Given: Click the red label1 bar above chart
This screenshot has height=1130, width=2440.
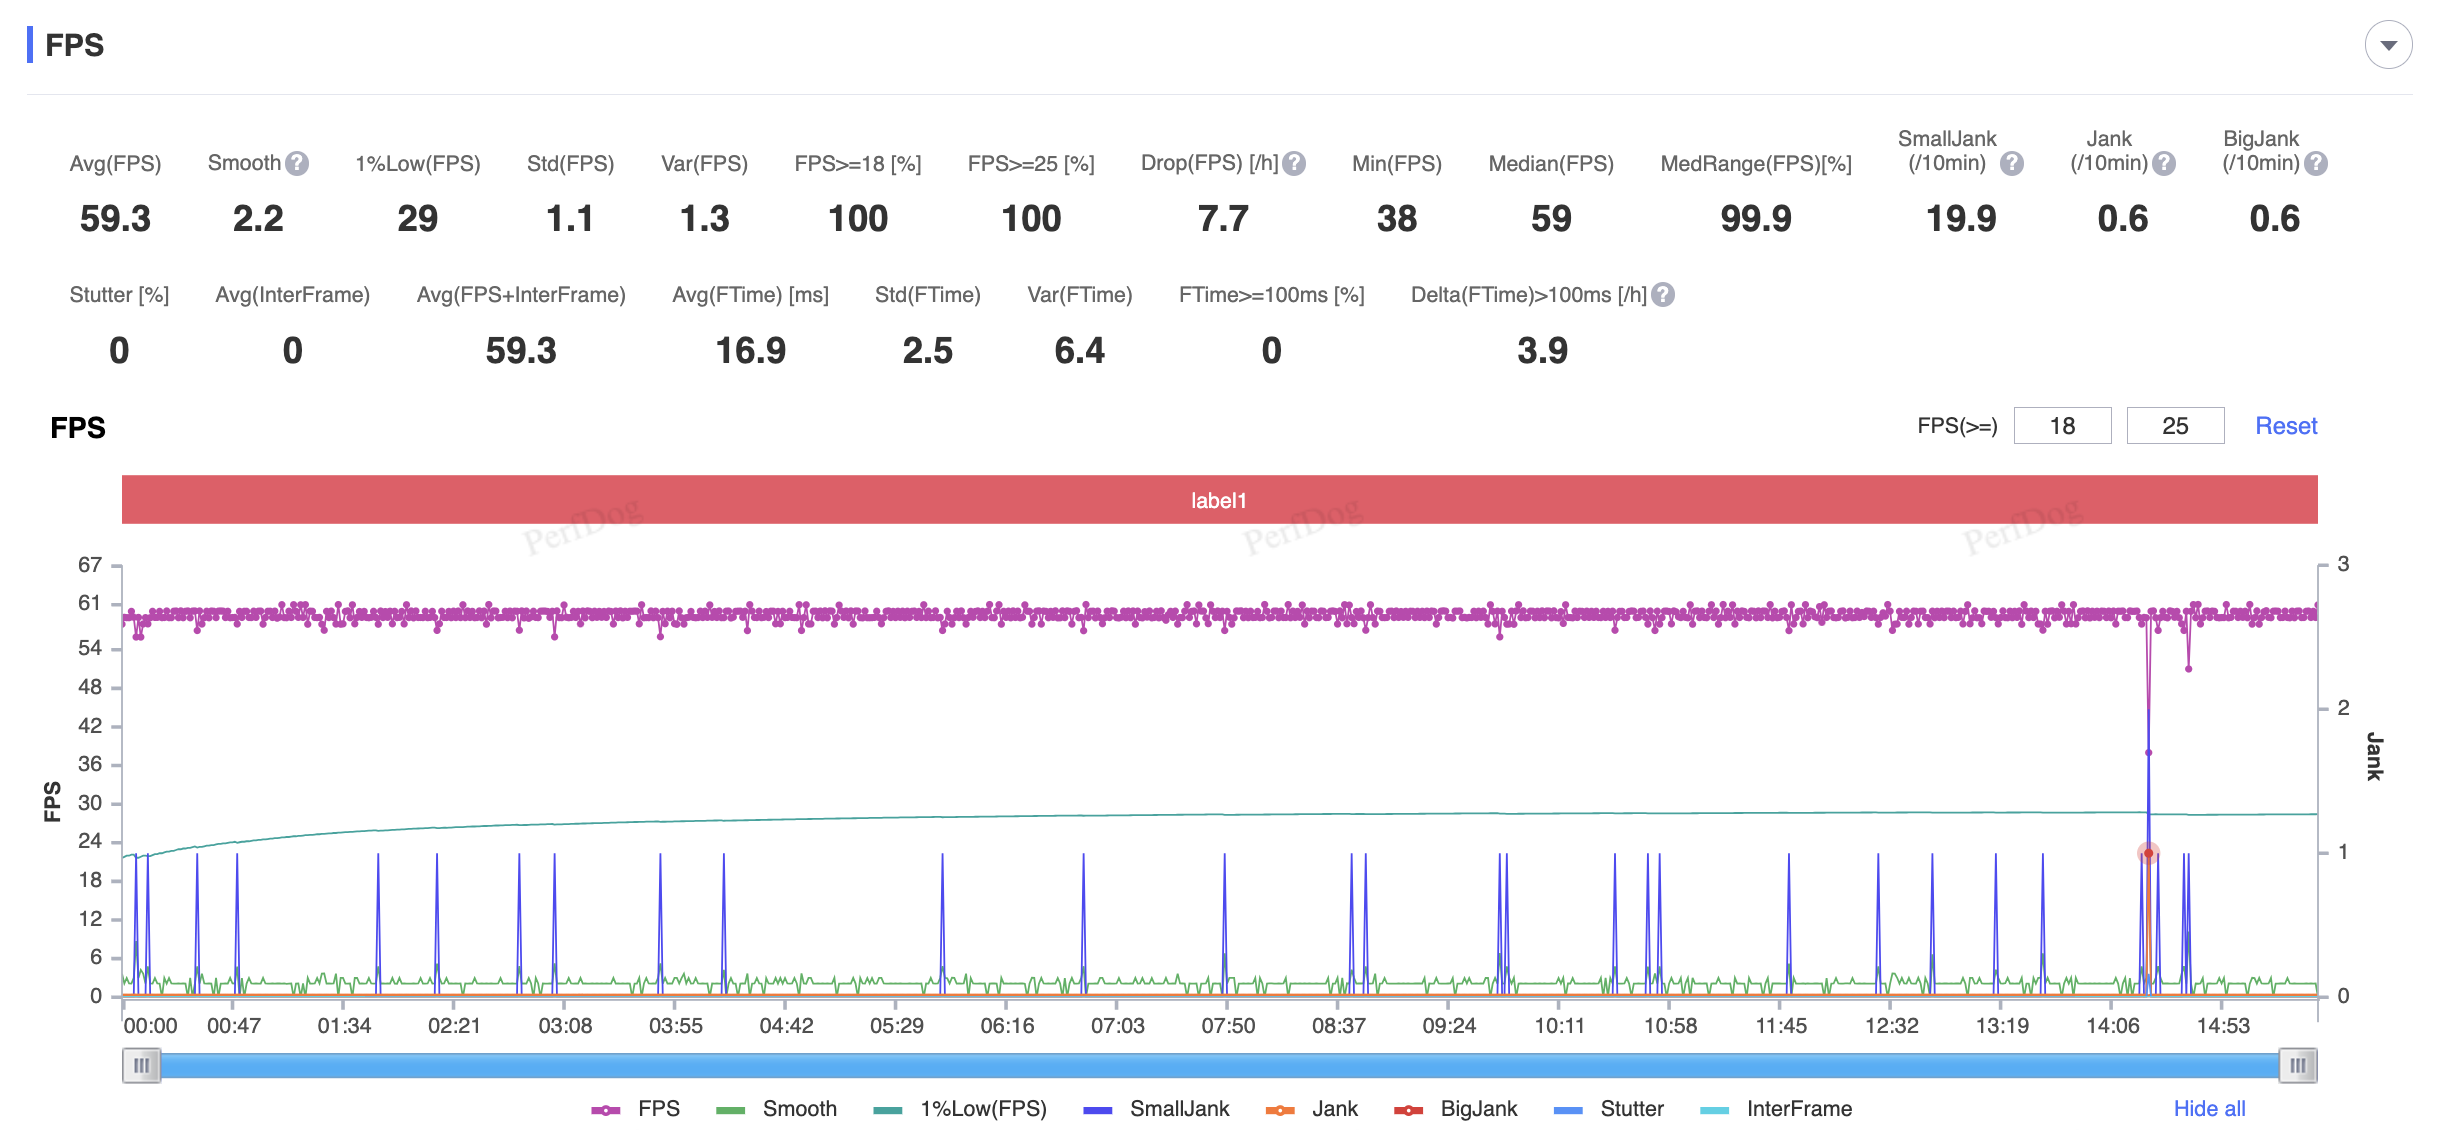Looking at the screenshot, I should pyautogui.click(x=1219, y=500).
